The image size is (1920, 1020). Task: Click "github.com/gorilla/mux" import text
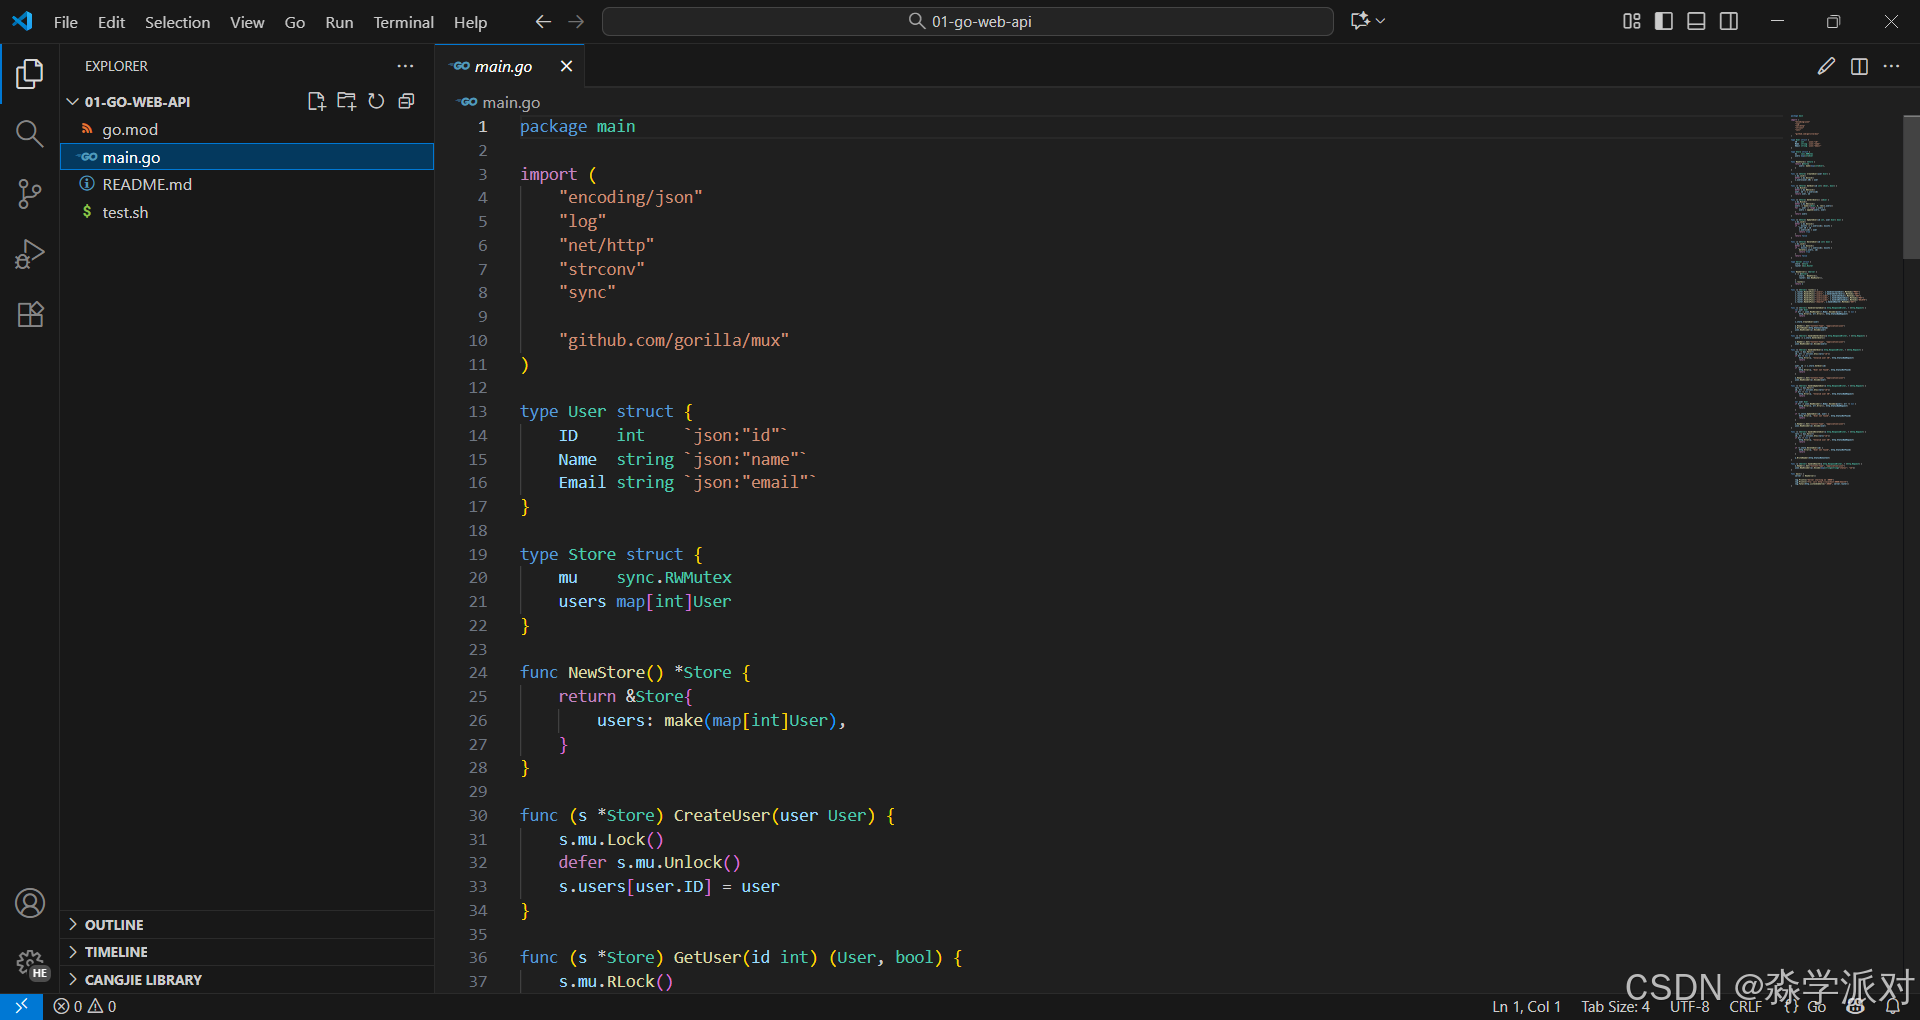(x=674, y=340)
